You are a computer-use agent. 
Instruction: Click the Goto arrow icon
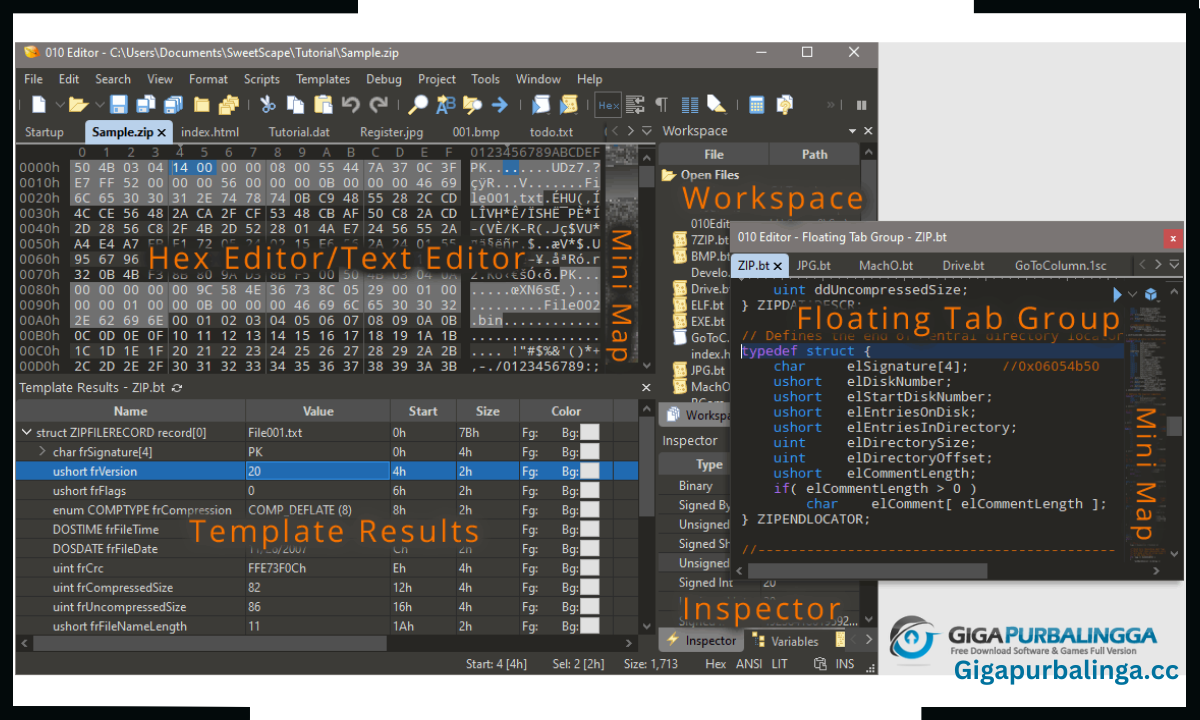pyautogui.click(x=498, y=104)
